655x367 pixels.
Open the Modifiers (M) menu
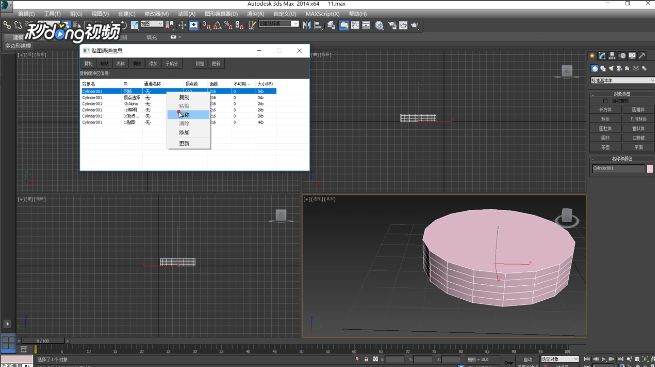(x=157, y=14)
